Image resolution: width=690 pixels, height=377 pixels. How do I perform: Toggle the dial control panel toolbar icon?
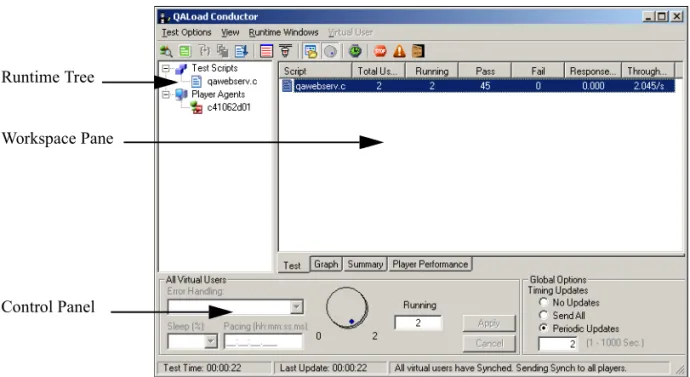point(330,51)
